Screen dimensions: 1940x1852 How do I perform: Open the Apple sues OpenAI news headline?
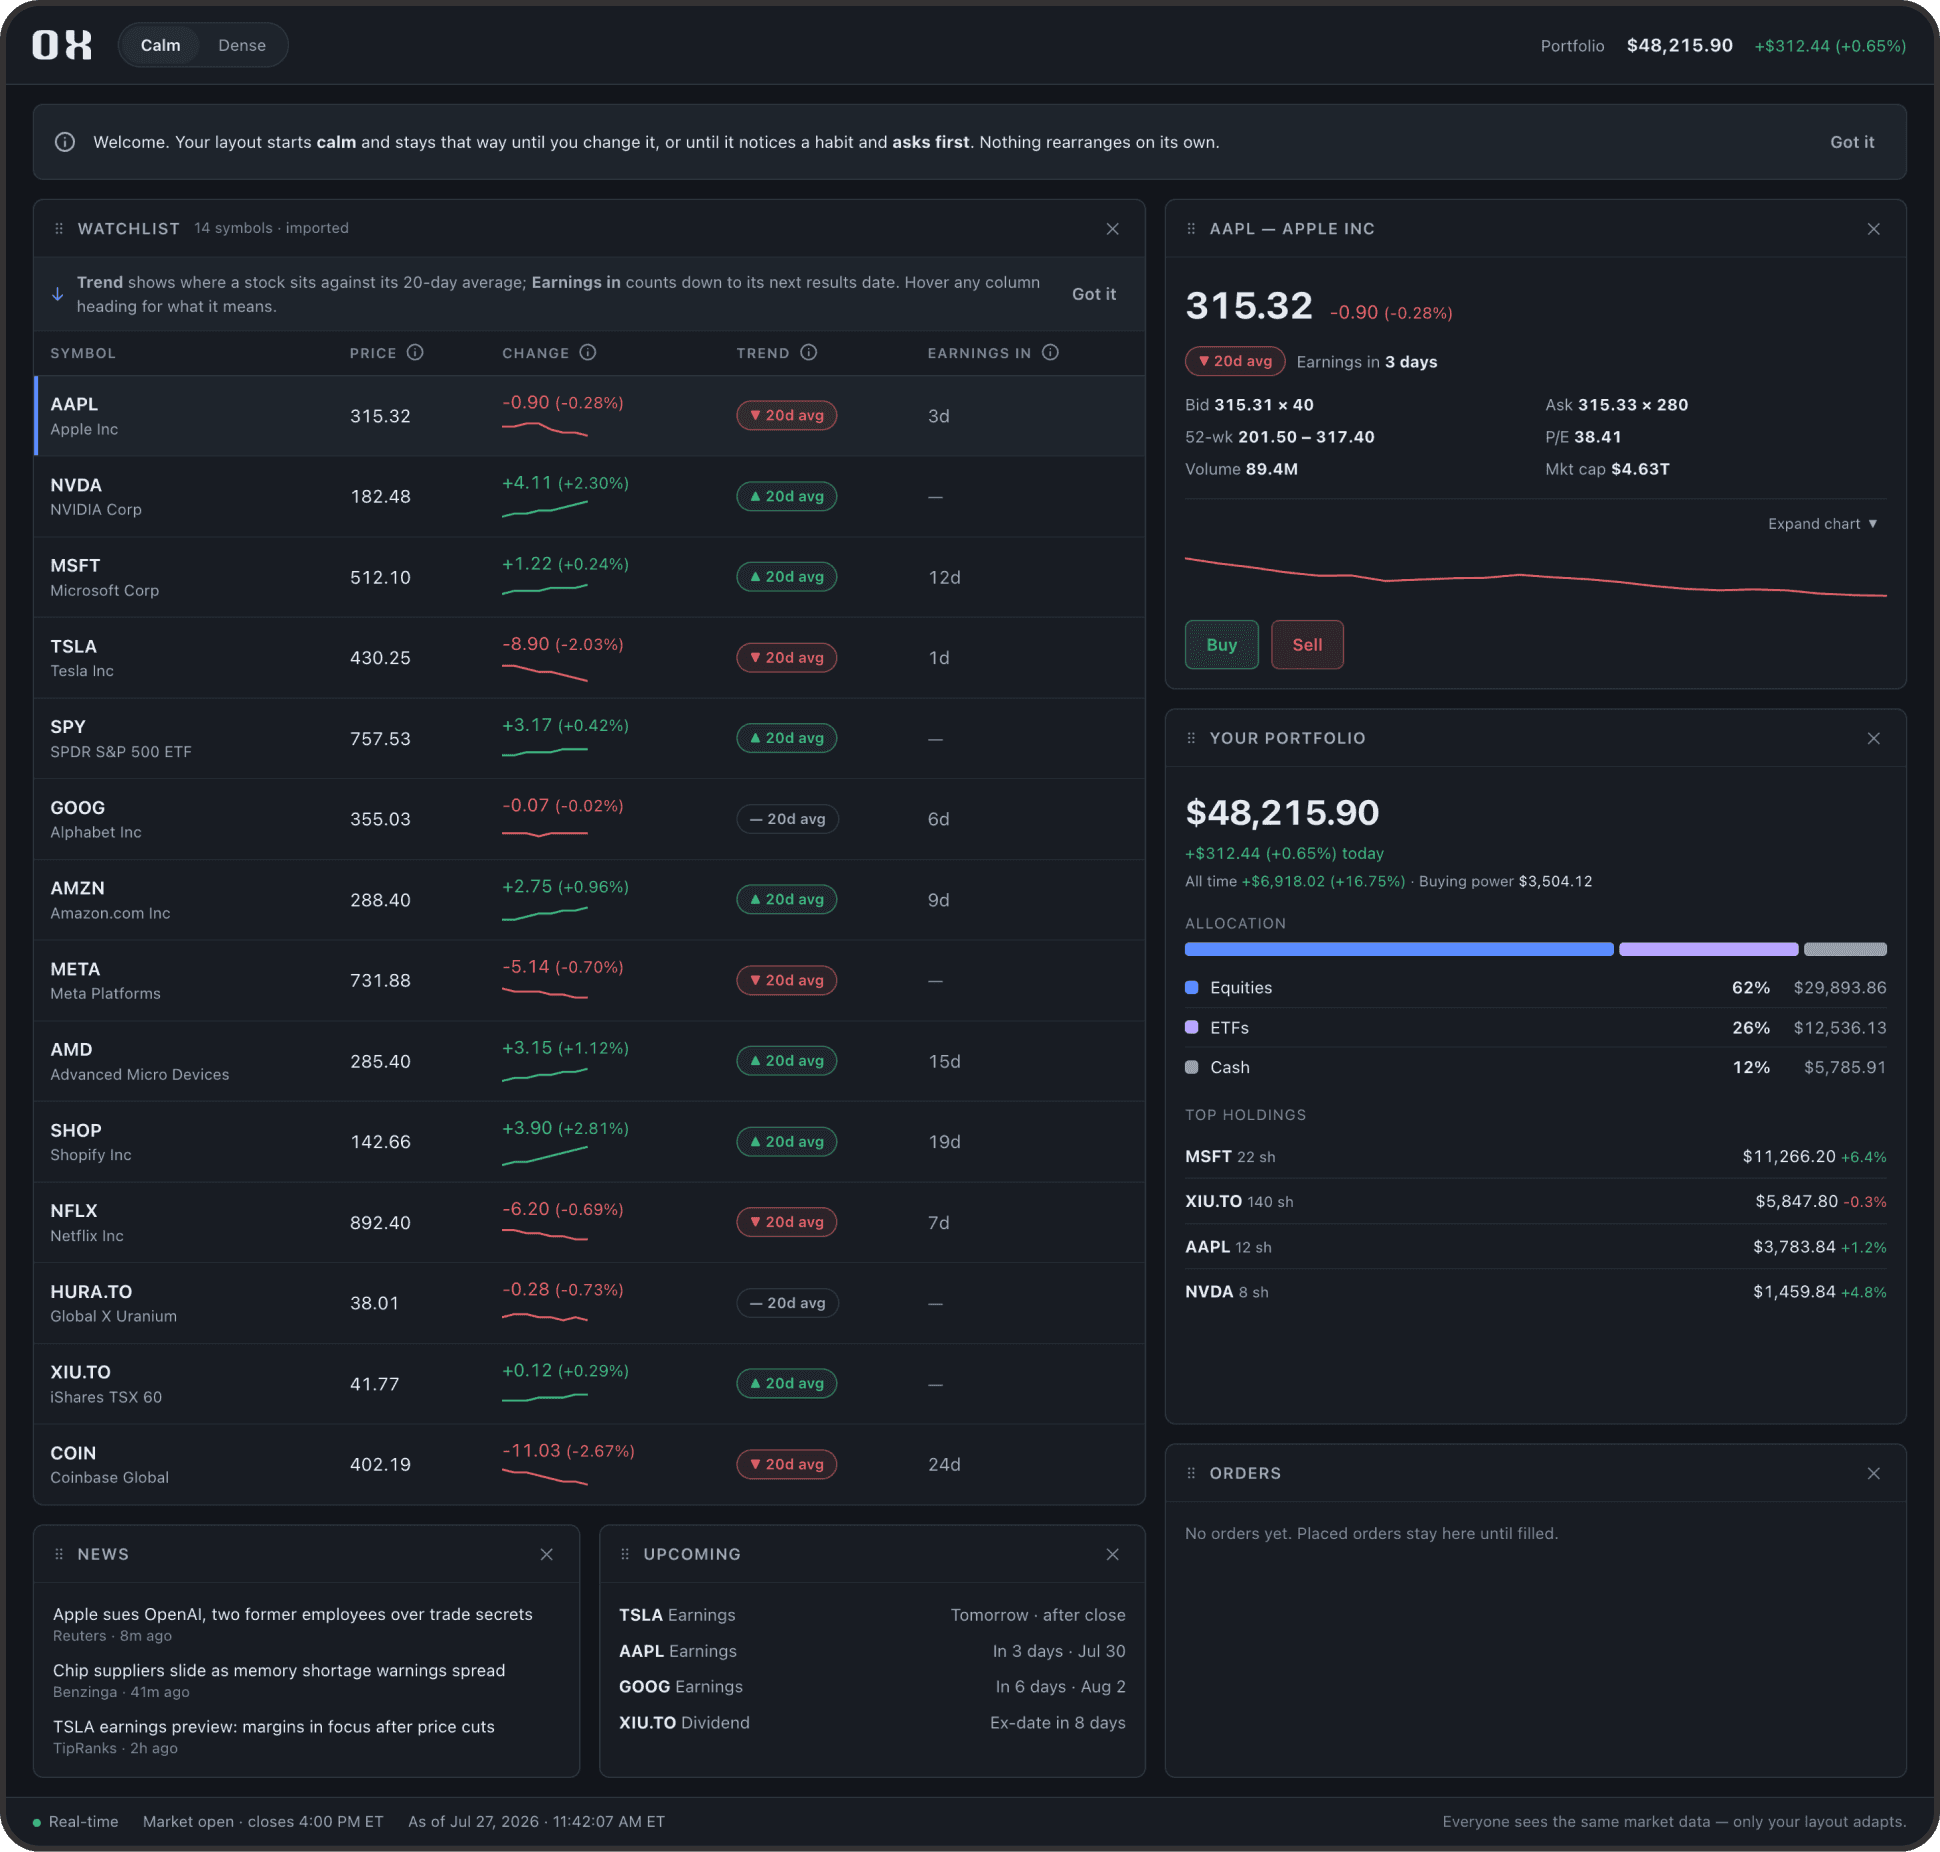(x=293, y=1614)
